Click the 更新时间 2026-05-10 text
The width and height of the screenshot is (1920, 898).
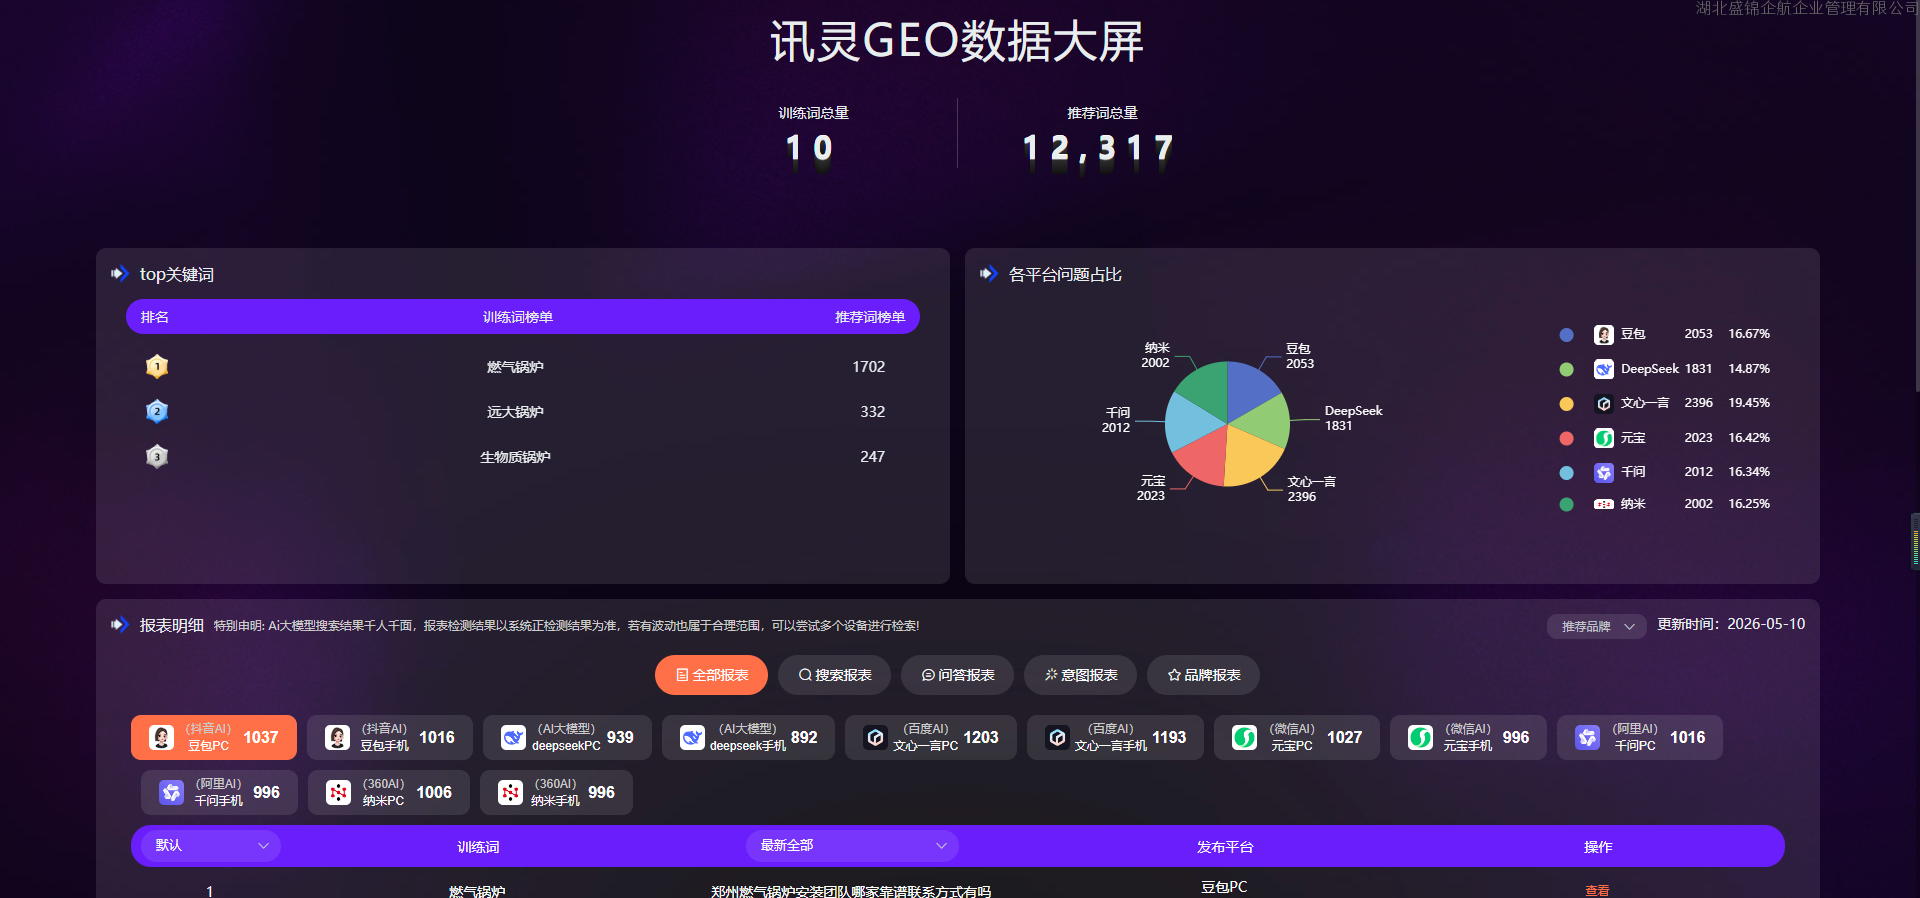(1731, 624)
